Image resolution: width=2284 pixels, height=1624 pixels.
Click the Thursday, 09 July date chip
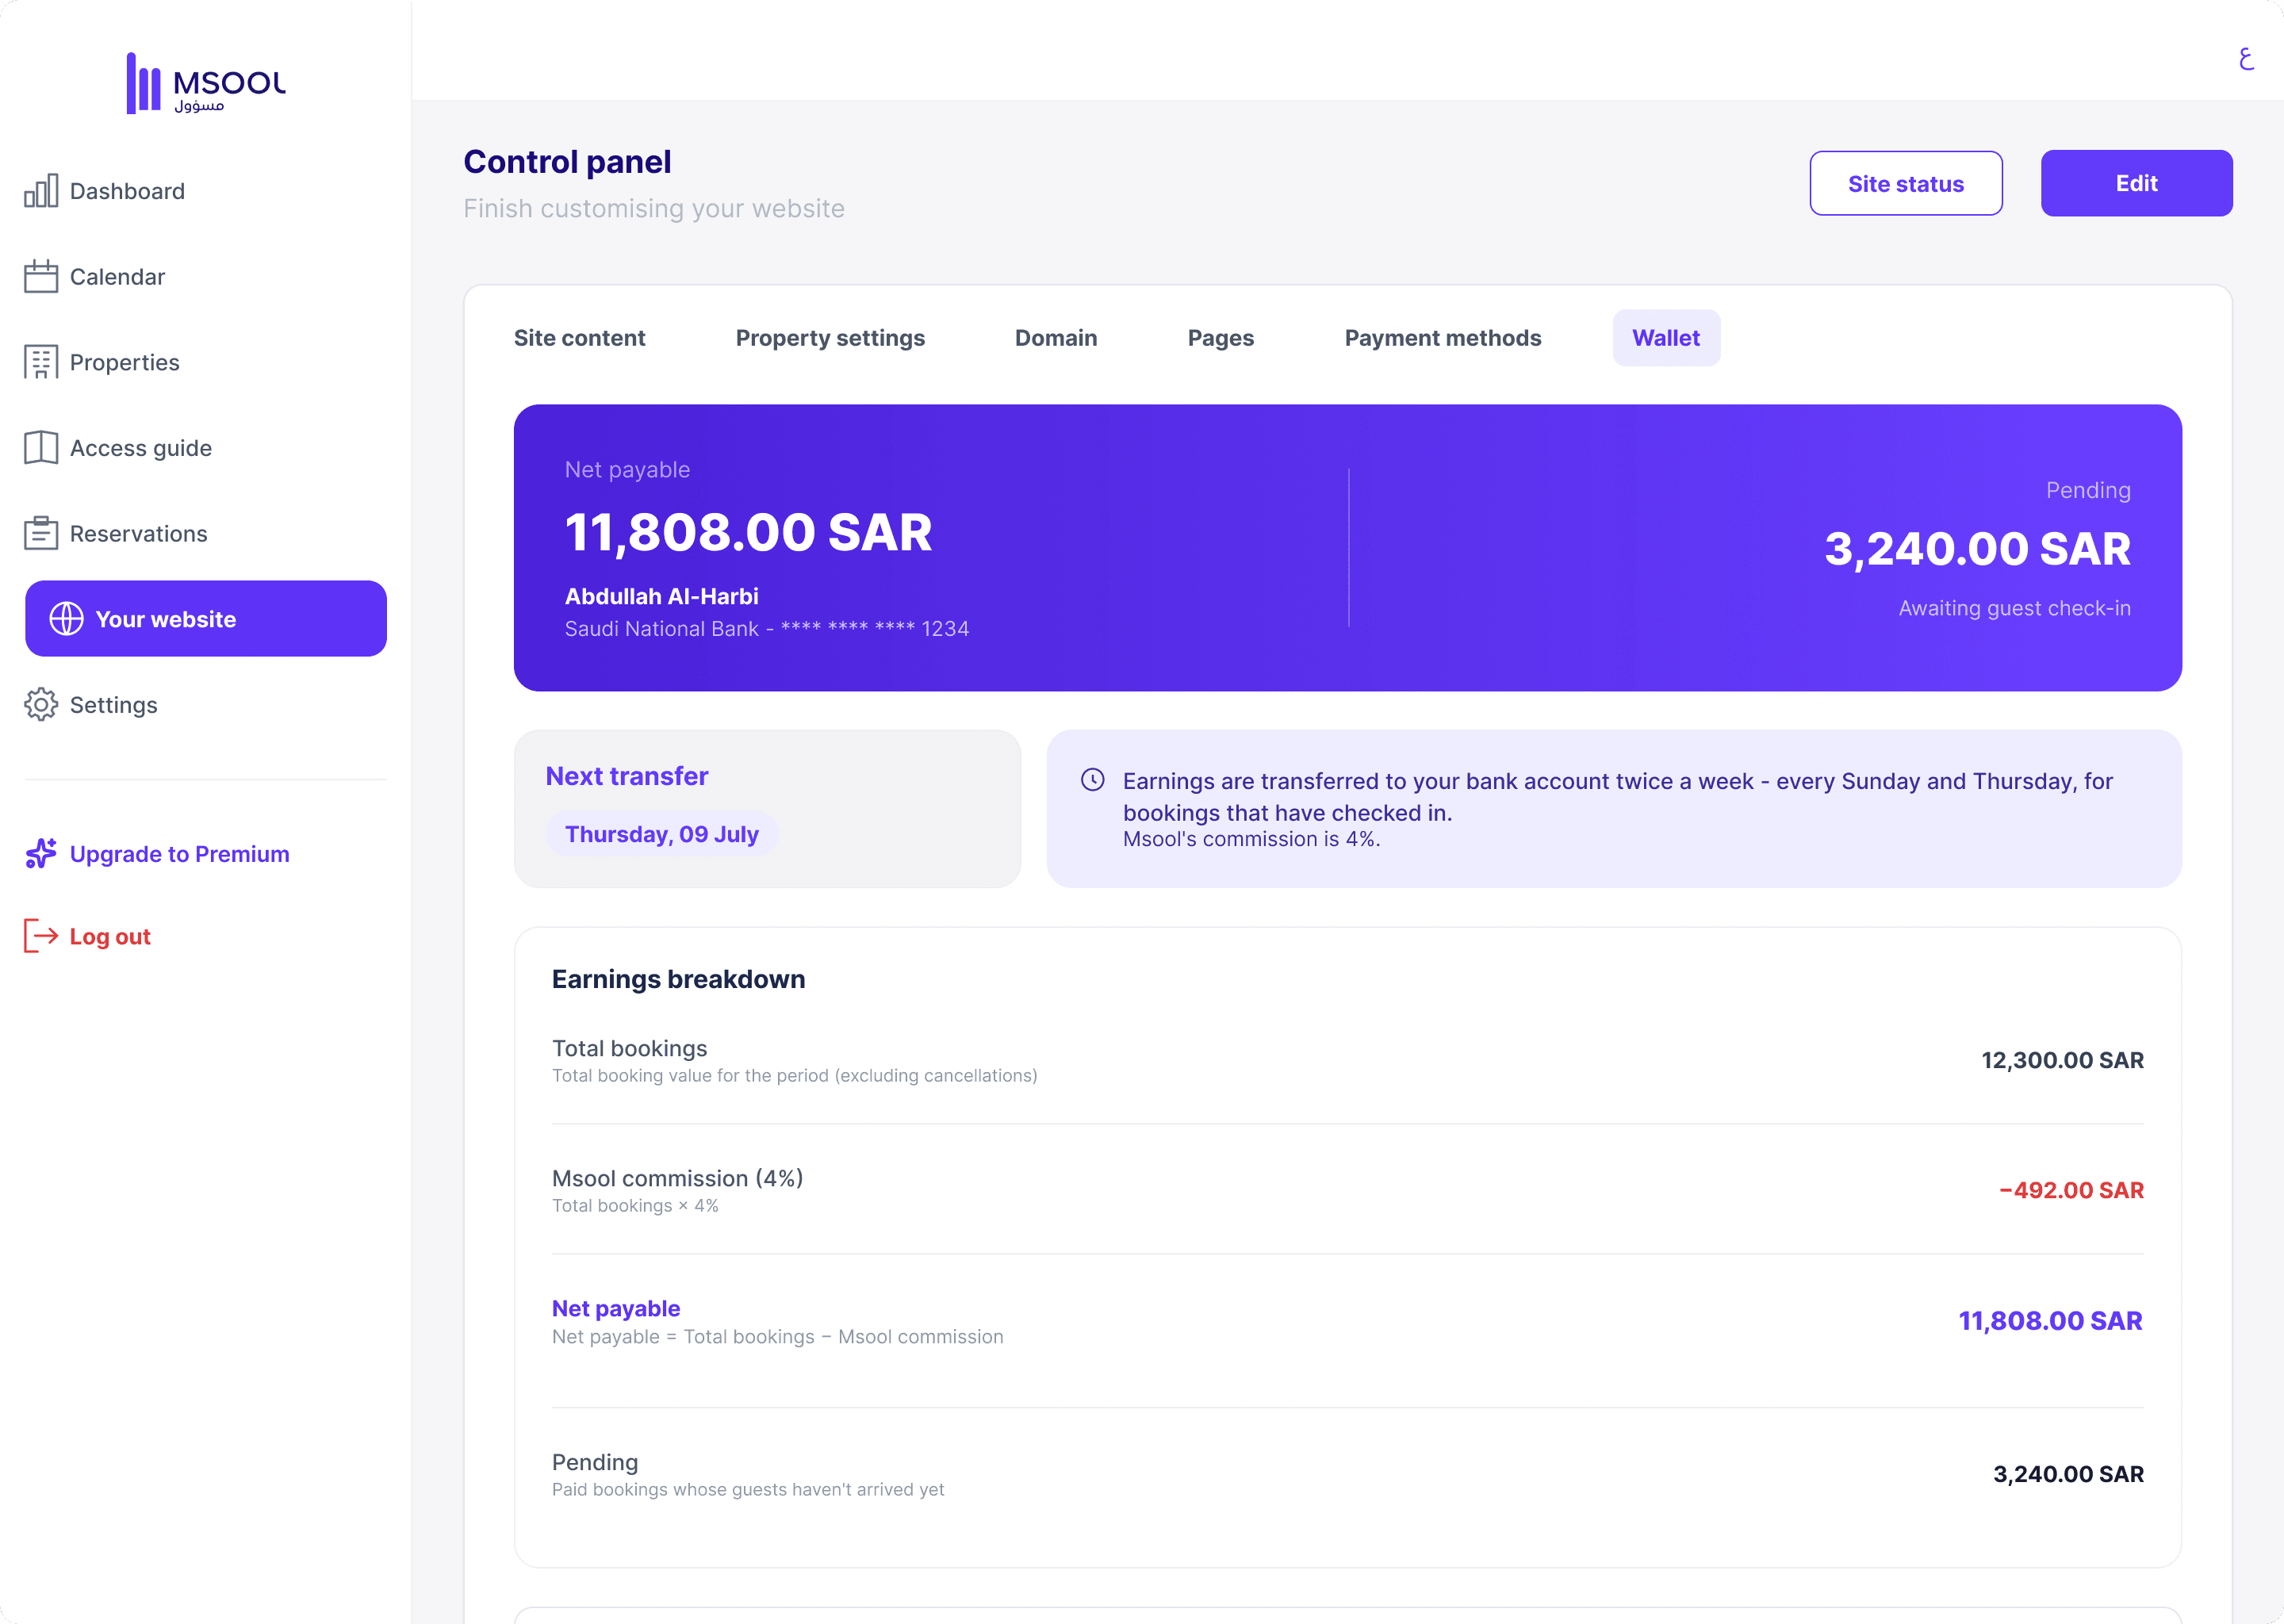click(662, 834)
